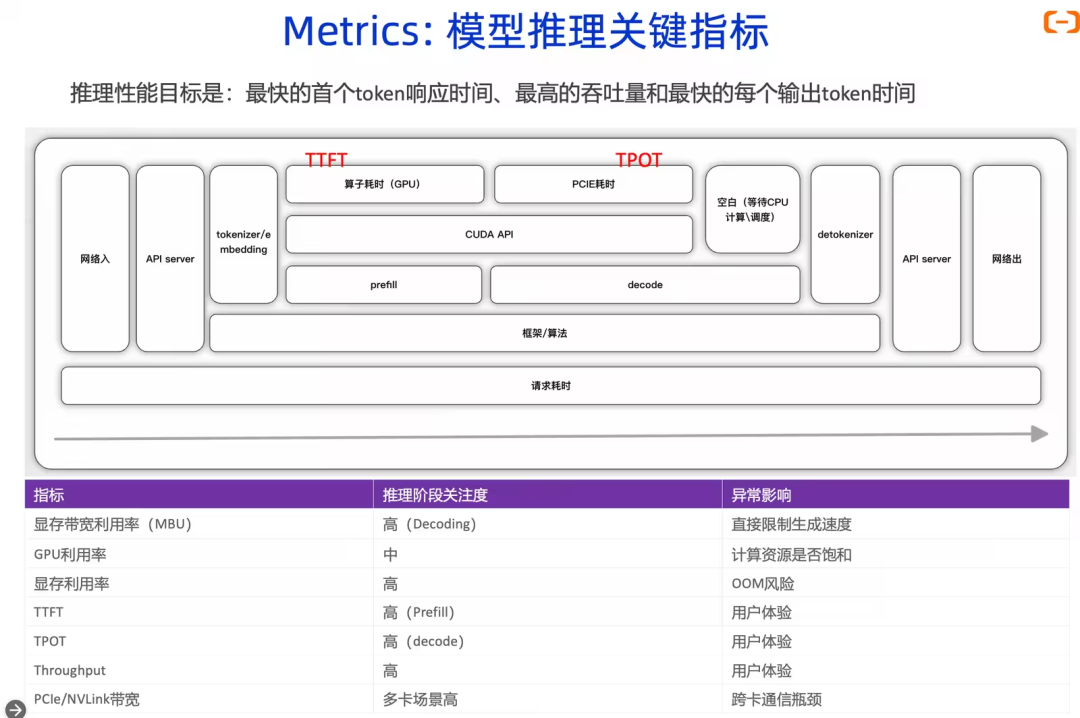This screenshot has height=718, width=1080.
Task: Select the tokenizer/embedding block
Action: 243,235
